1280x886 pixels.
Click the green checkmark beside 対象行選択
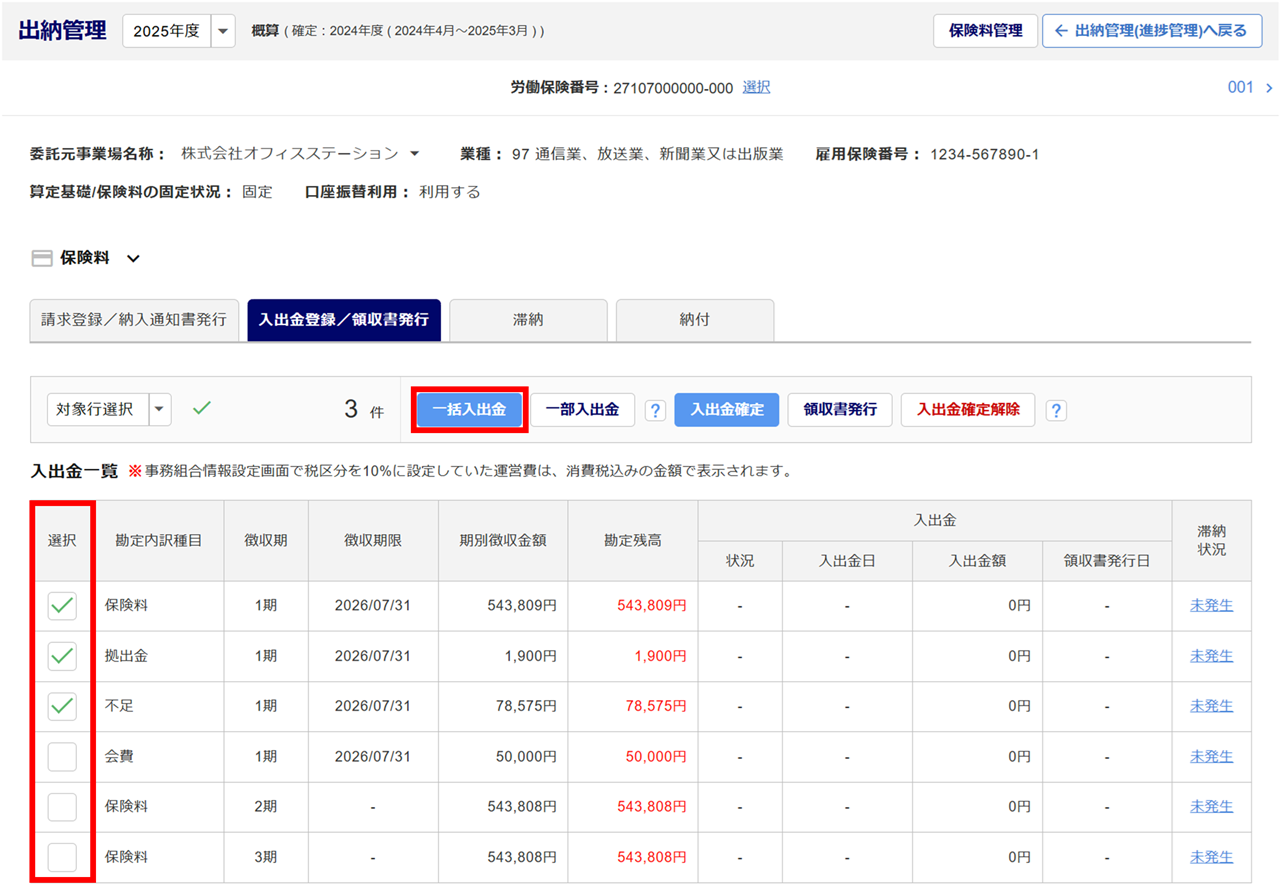point(202,408)
